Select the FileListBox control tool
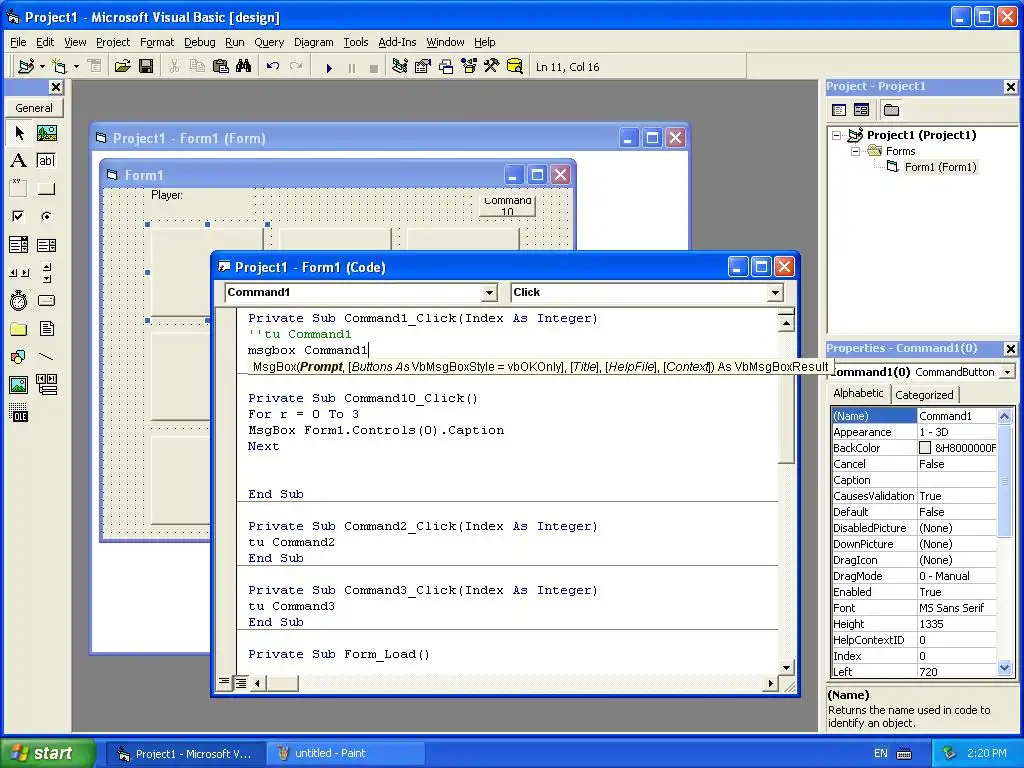 coord(46,328)
